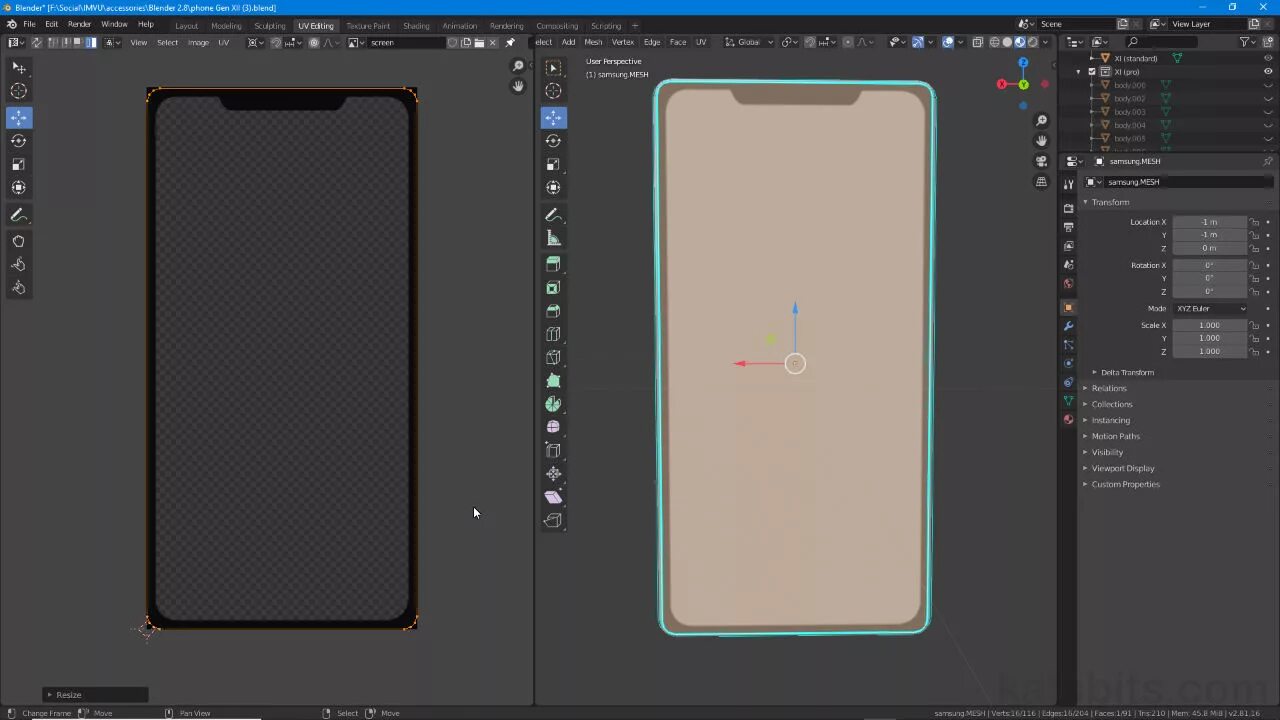Screen dimensions: 1280x720
Task: Activate the Inset Faces tool
Action: [x=553, y=288]
